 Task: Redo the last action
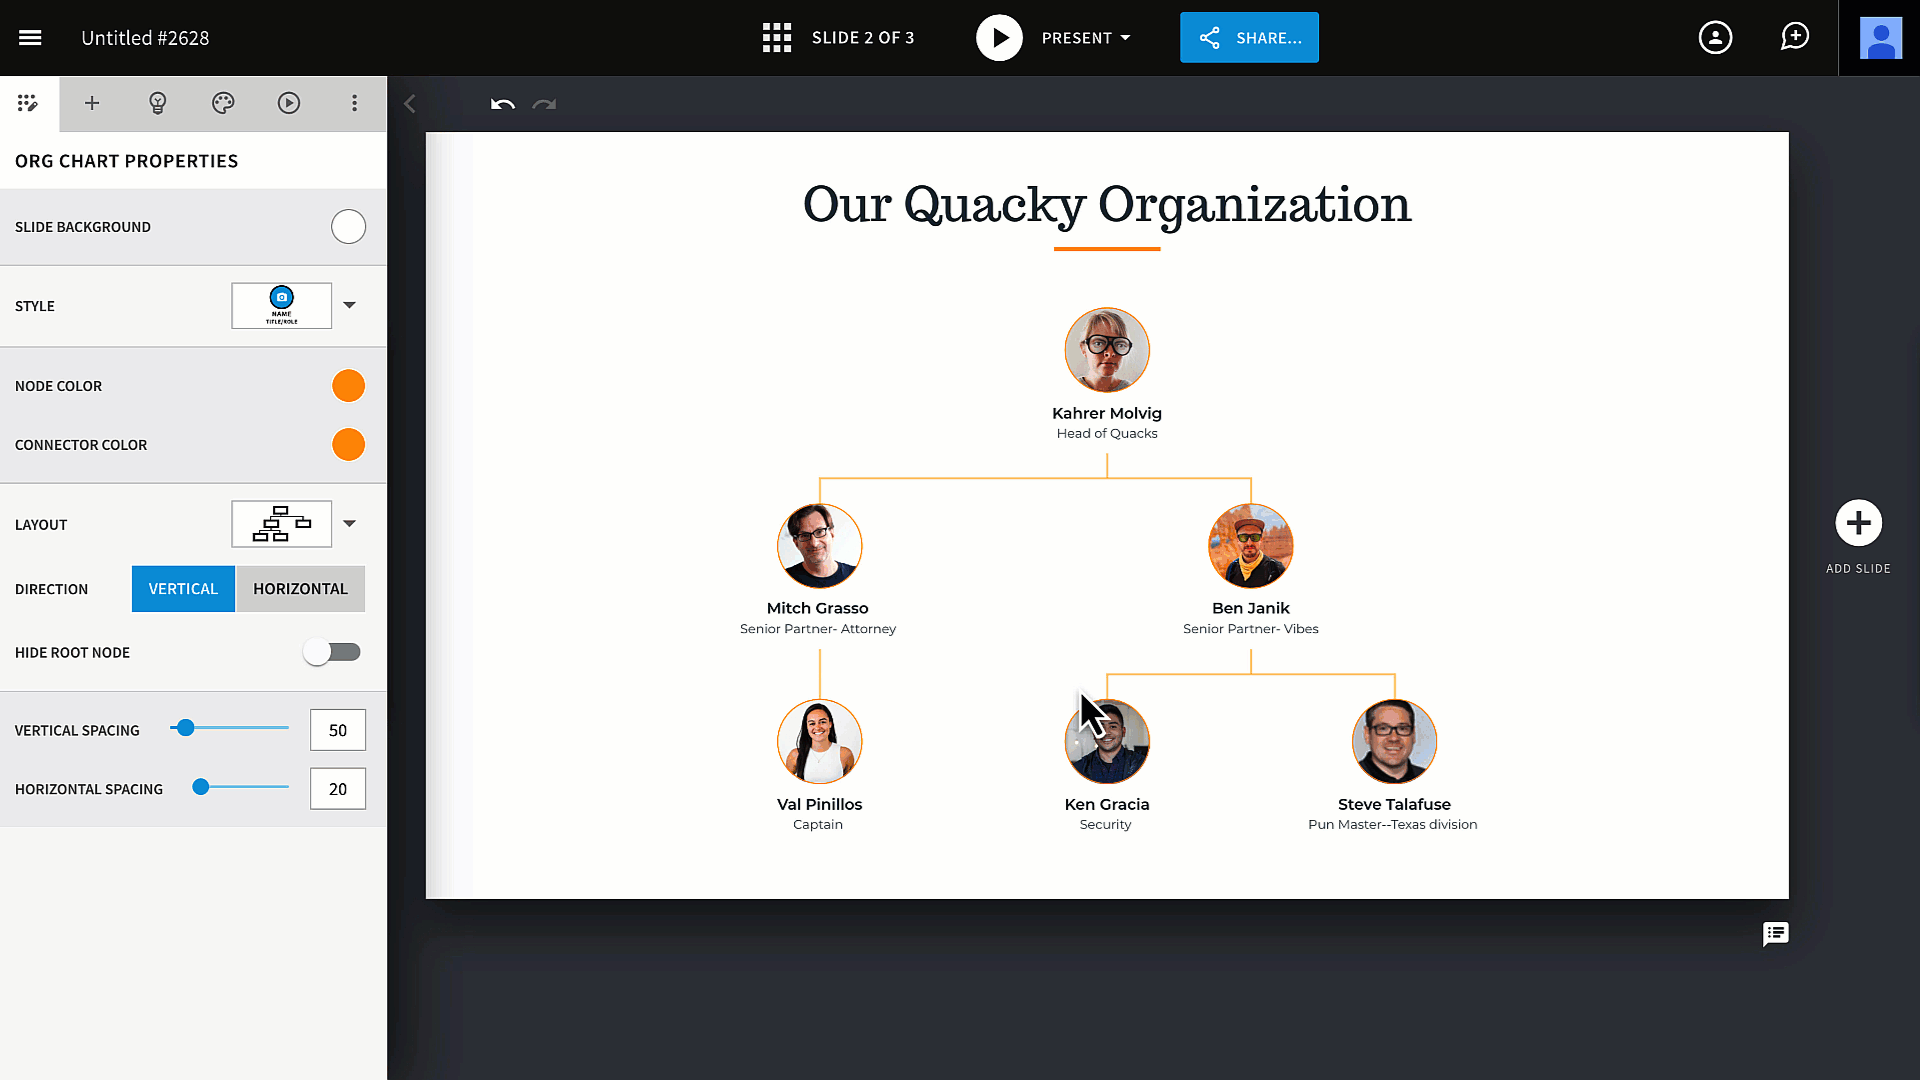pyautogui.click(x=544, y=104)
